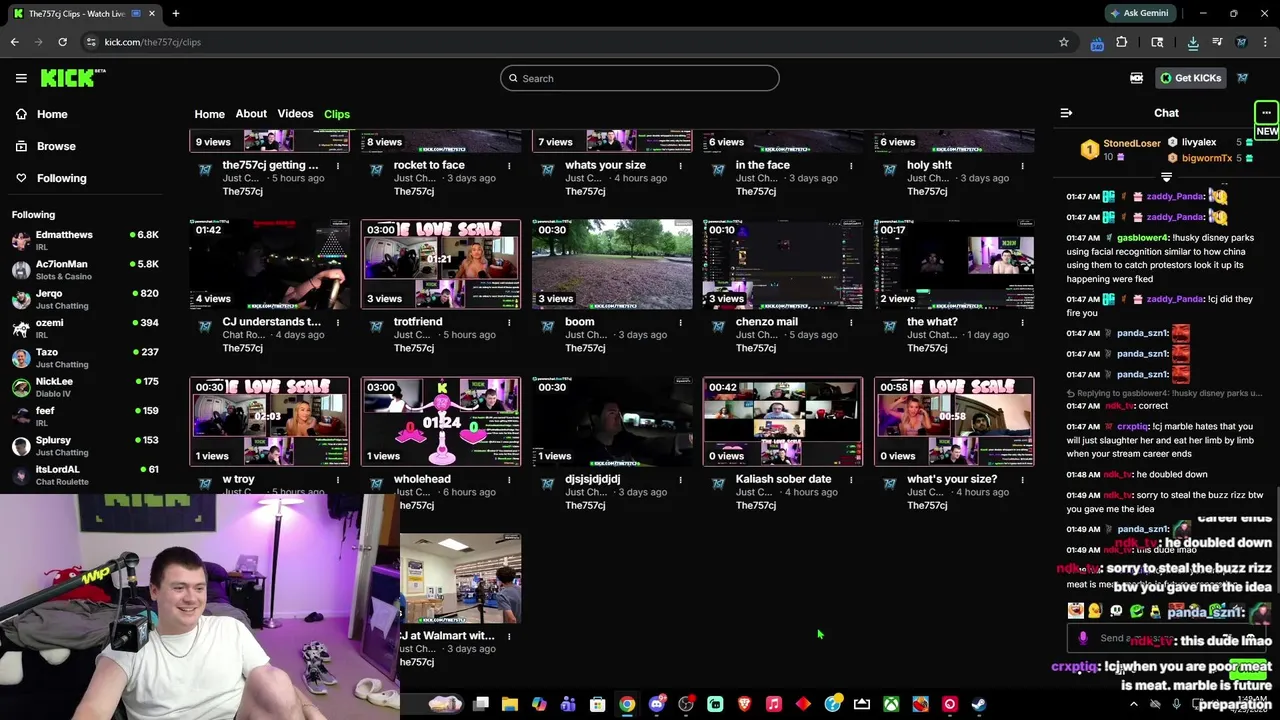1280x720 pixels.
Task: Select the Clips channel tab
Action: [x=337, y=114]
